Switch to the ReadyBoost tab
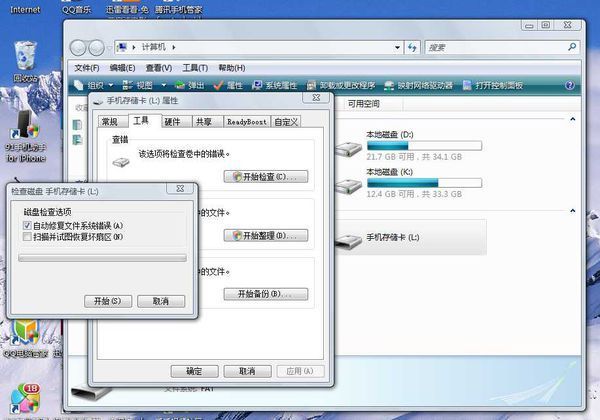 tap(244, 121)
